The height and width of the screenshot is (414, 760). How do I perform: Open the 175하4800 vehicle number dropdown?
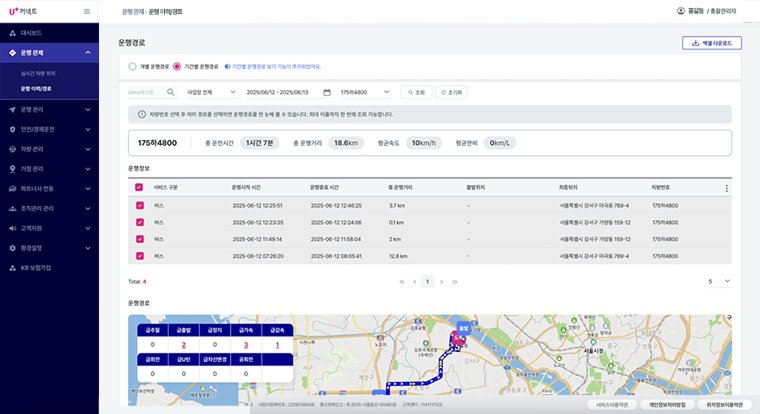pyautogui.click(x=364, y=92)
